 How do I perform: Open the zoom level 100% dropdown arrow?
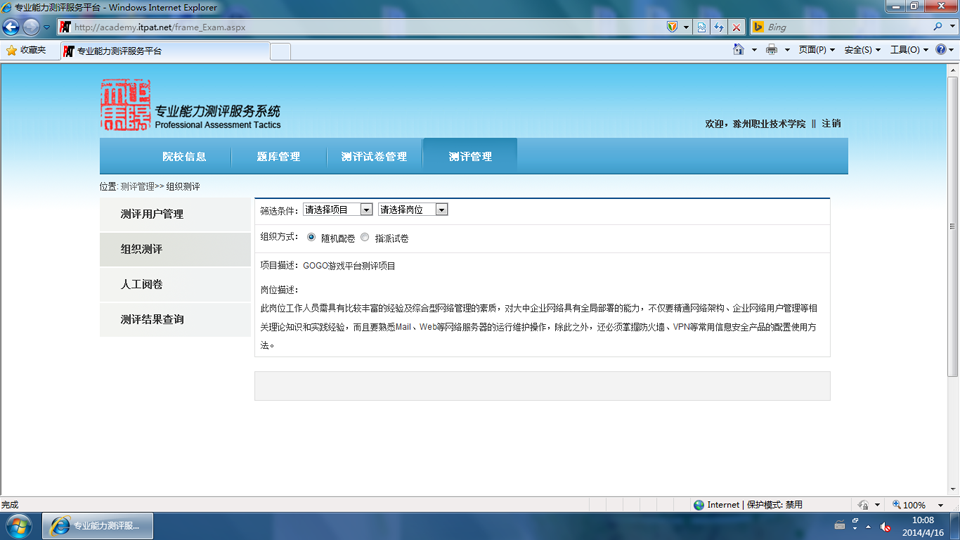pos(941,505)
